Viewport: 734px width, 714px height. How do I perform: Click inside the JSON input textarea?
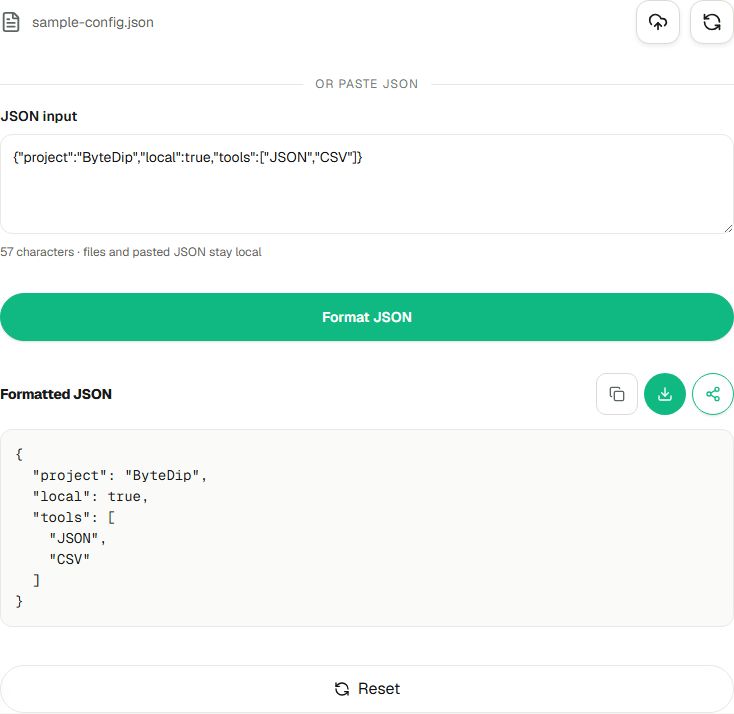pyautogui.click(x=367, y=184)
